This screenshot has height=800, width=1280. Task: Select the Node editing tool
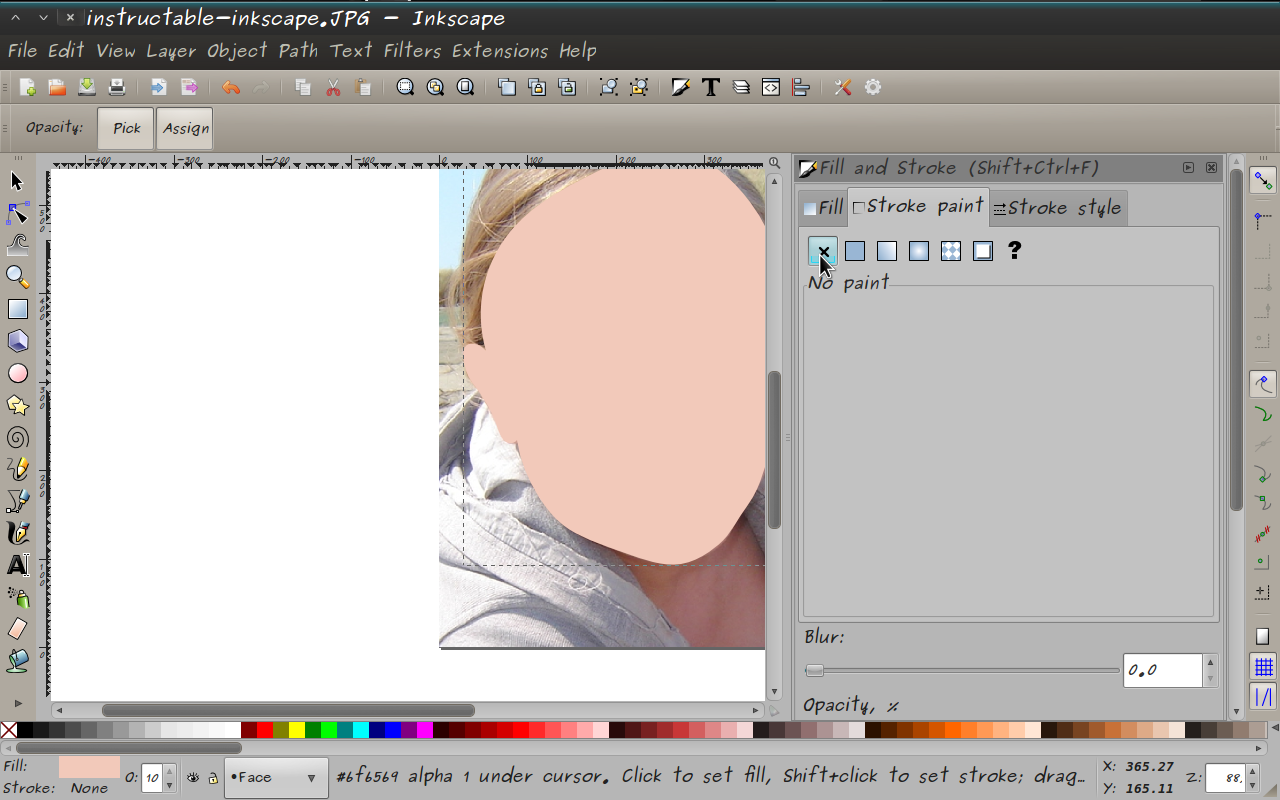pos(16,212)
